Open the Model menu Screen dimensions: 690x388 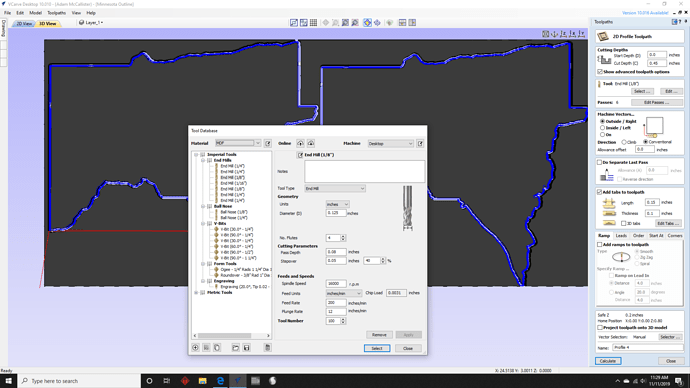click(x=35, y=13)
